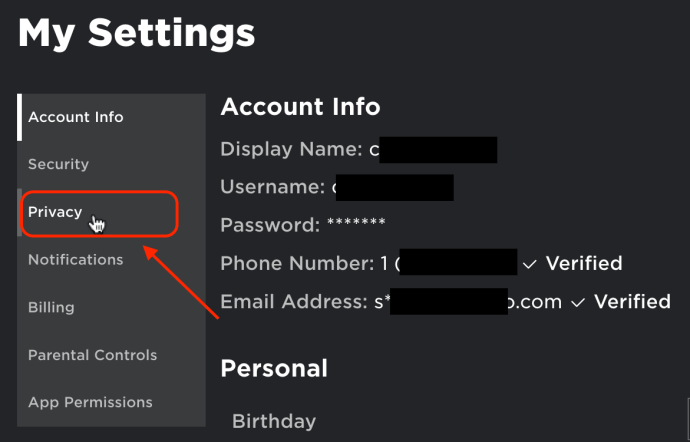
Task: Click the Phone Number label
Action: (x=297, y=264)
